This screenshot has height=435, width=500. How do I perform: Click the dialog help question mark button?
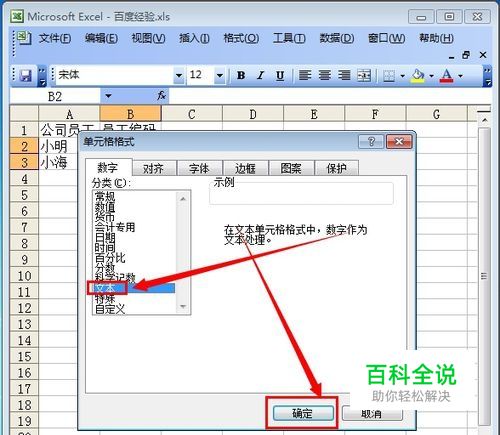[371, 142]
